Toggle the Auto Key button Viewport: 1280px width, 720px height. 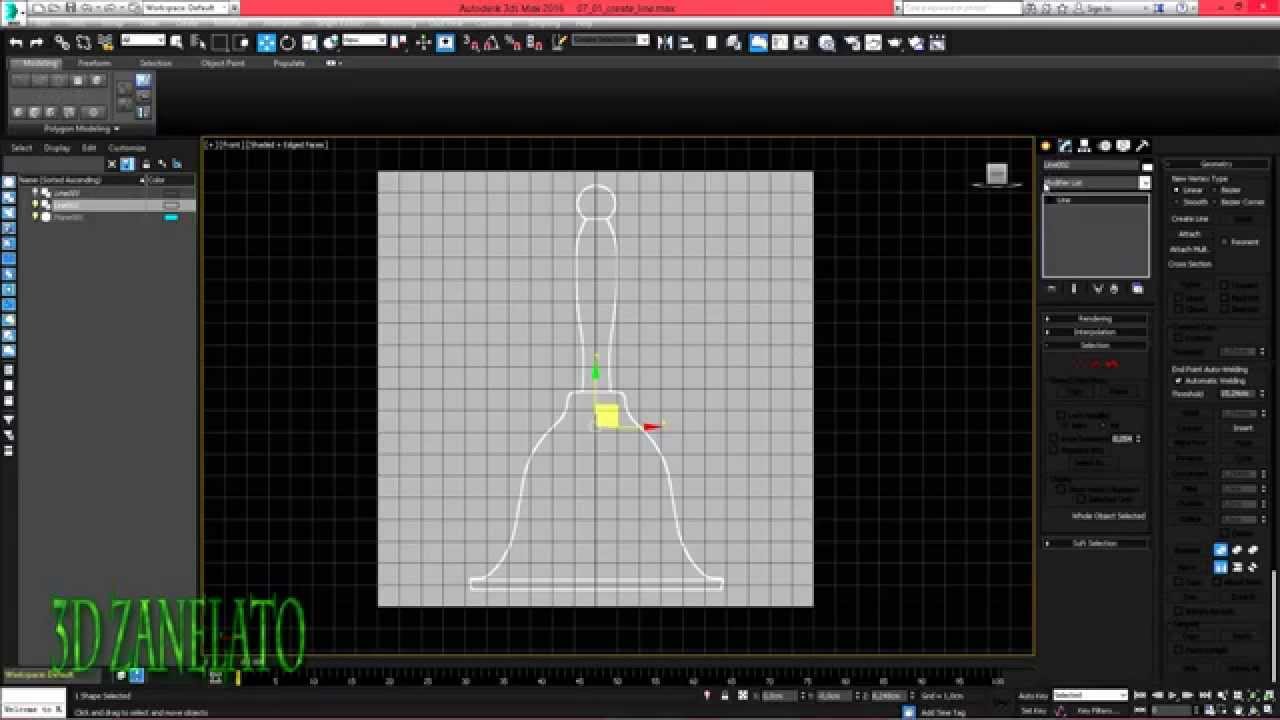coord(1033,695)
